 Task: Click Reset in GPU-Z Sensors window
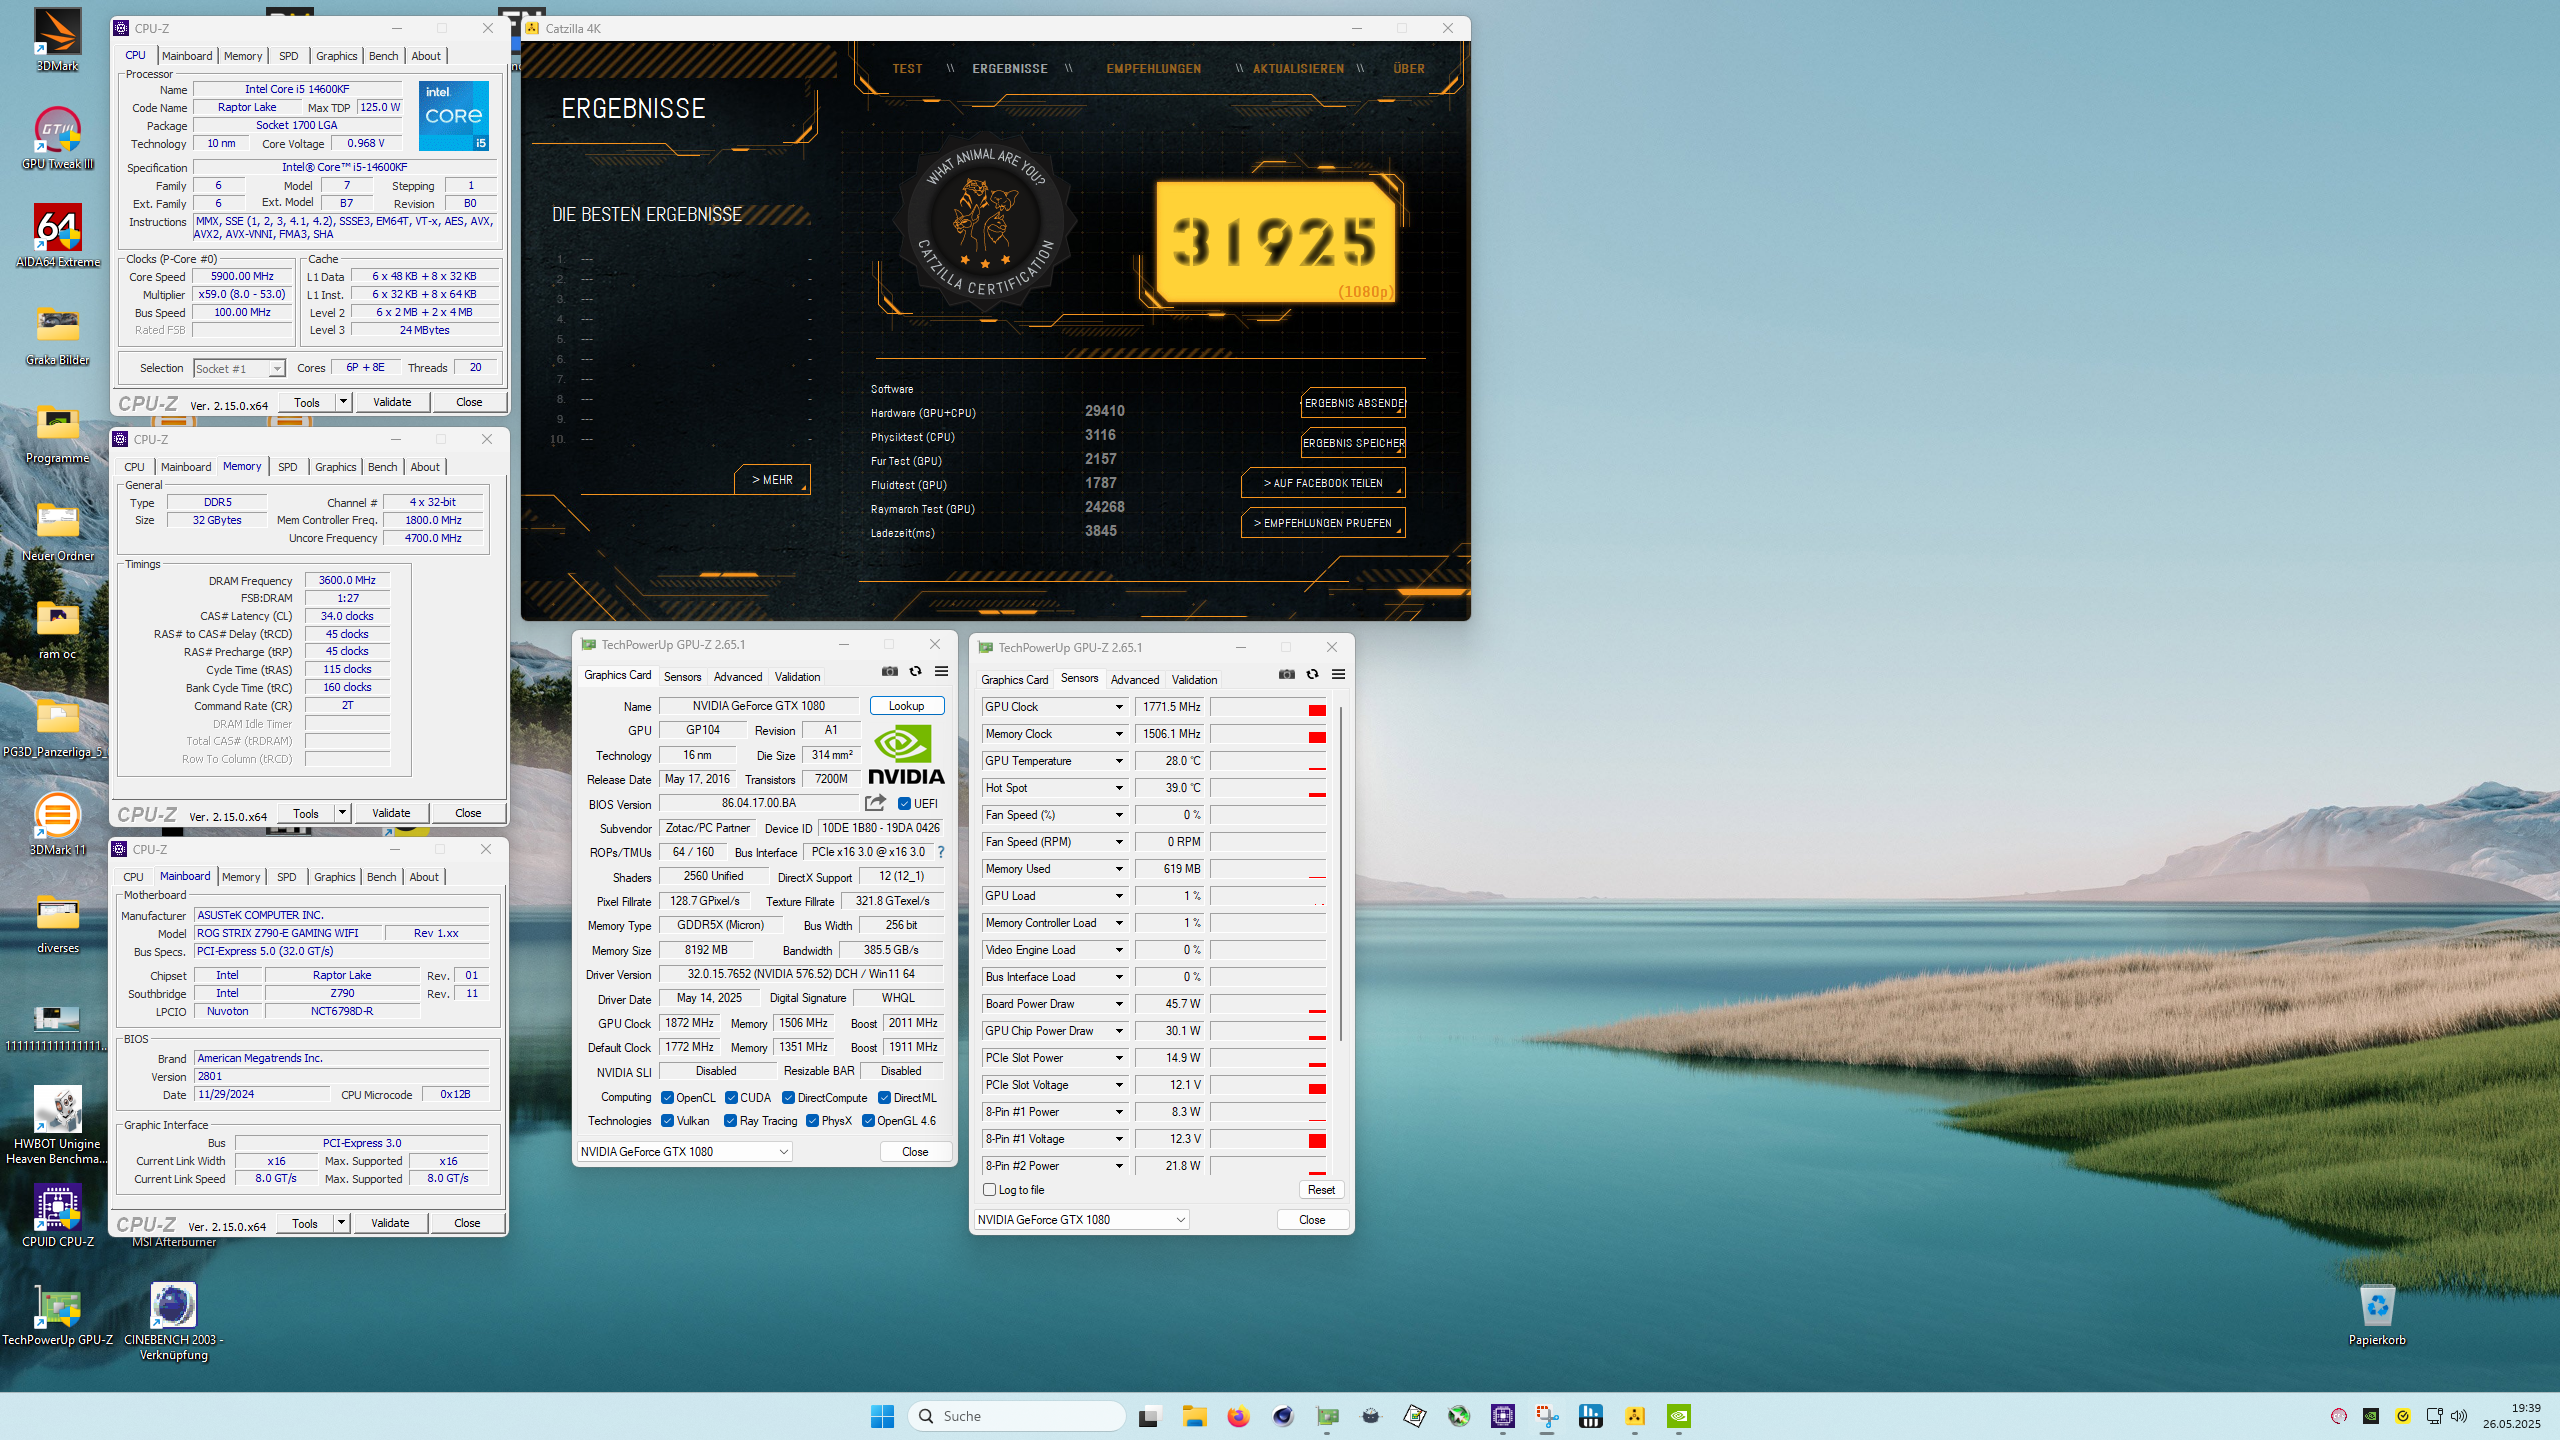[x=1321, y=1190]
